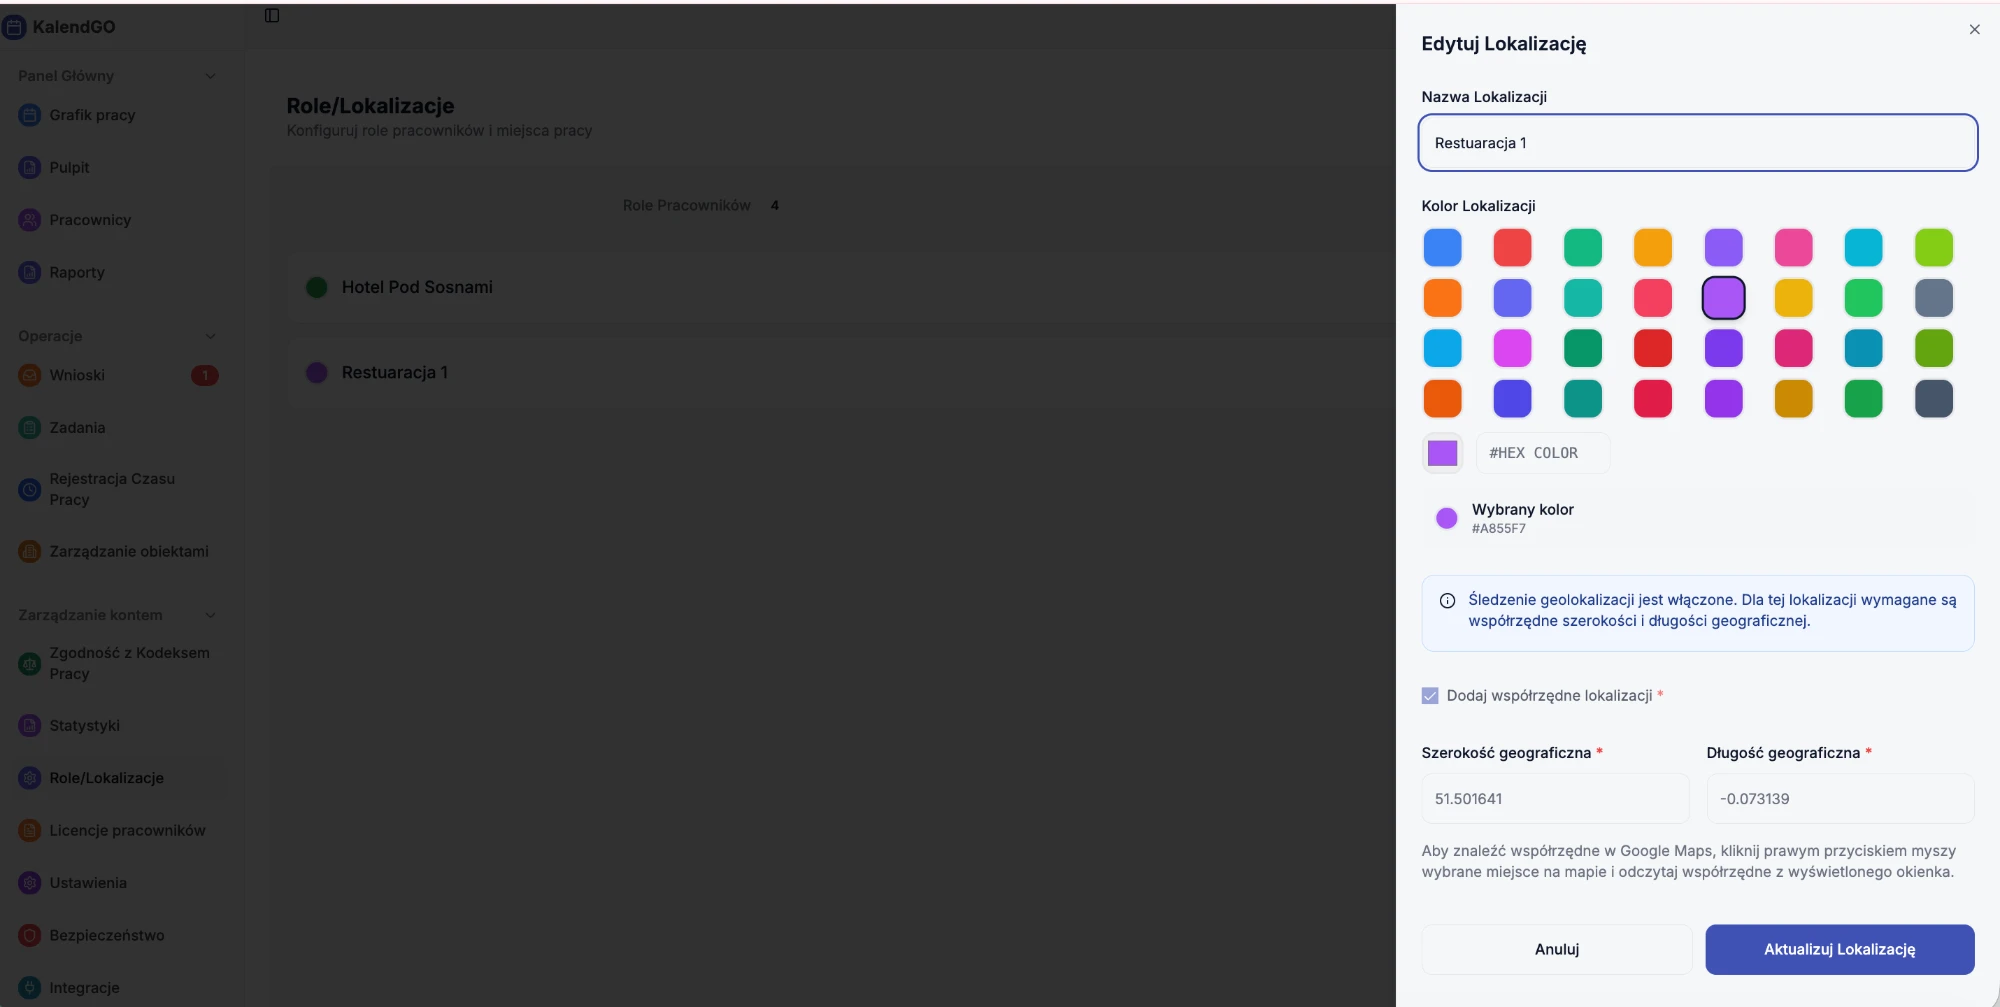The width and height of the screenshot is (2000, 1007).
Task: Choose the blue color swatch in the first row
Action: pyautogui.click(x=1442, y=248)
